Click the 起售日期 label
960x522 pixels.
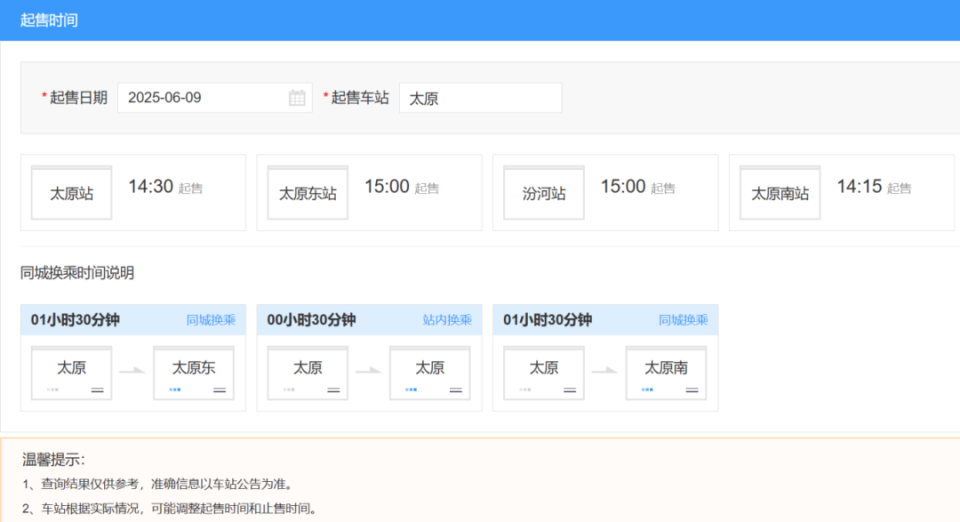point(78,98)
